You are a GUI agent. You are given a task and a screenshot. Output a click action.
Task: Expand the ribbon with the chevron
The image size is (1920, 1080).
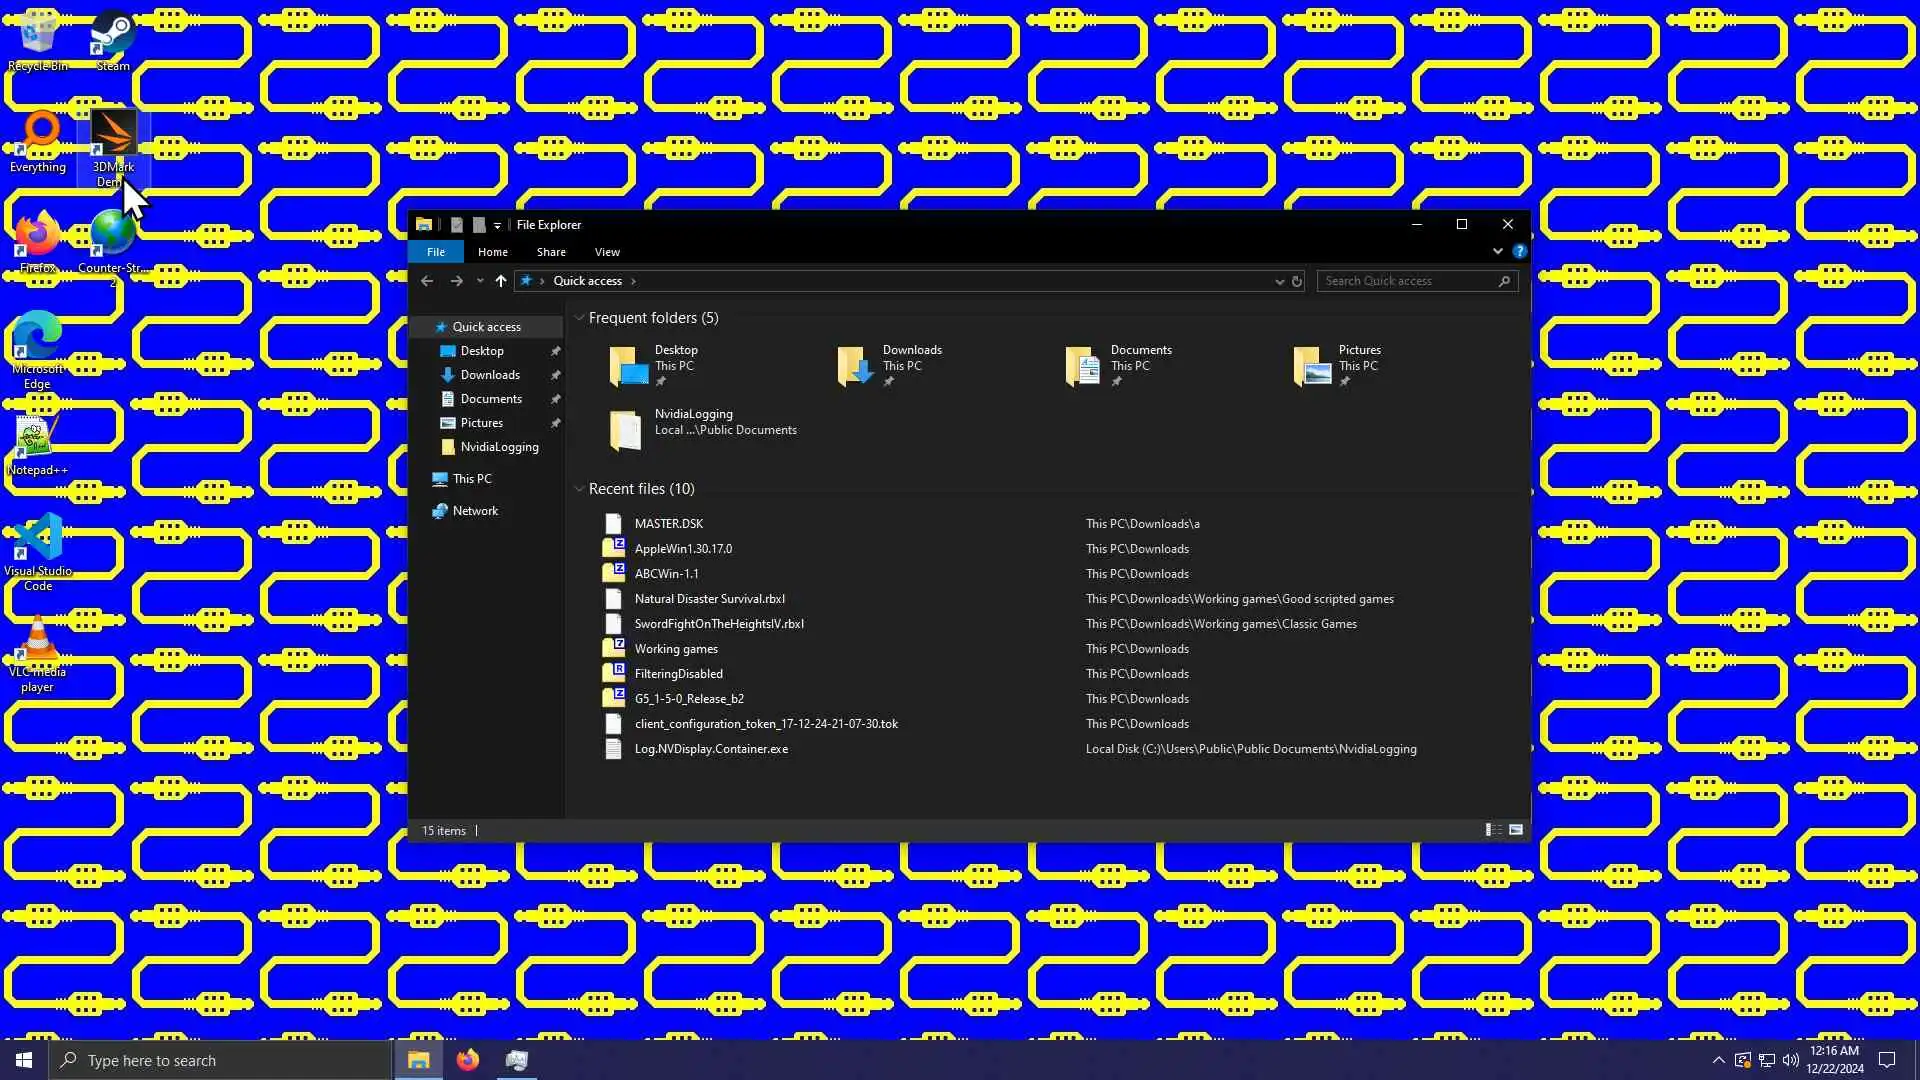coord(1497,251)
